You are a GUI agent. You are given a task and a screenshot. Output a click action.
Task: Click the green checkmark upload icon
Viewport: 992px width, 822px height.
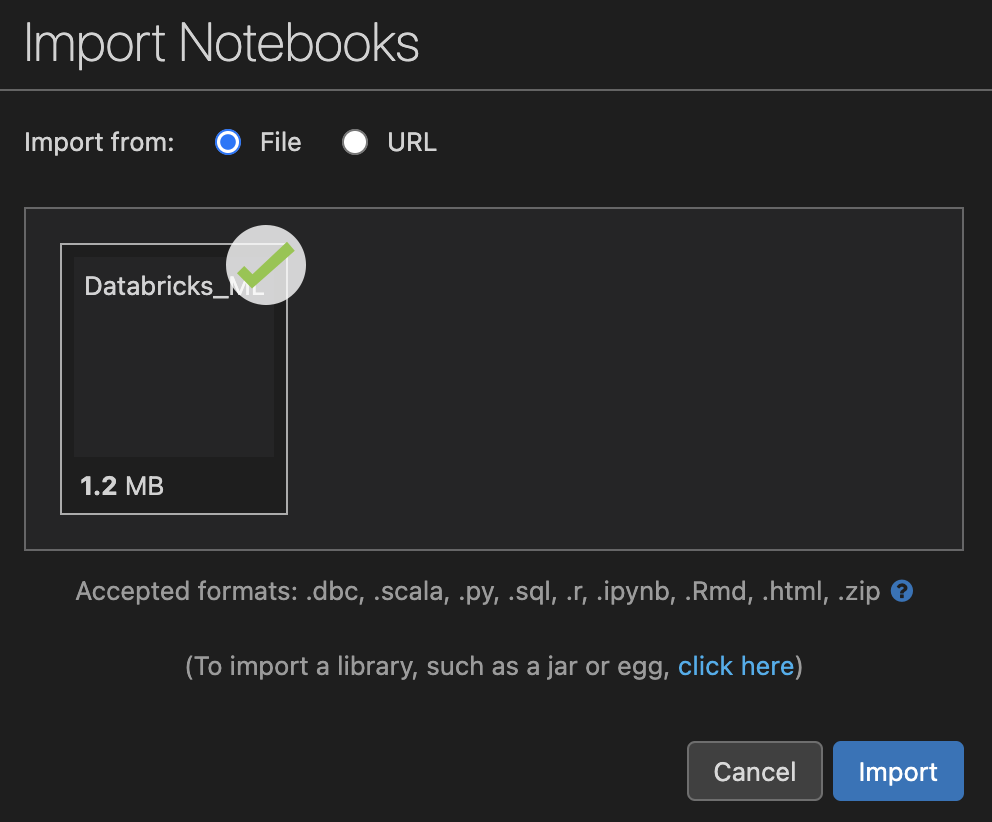[266, 265]
